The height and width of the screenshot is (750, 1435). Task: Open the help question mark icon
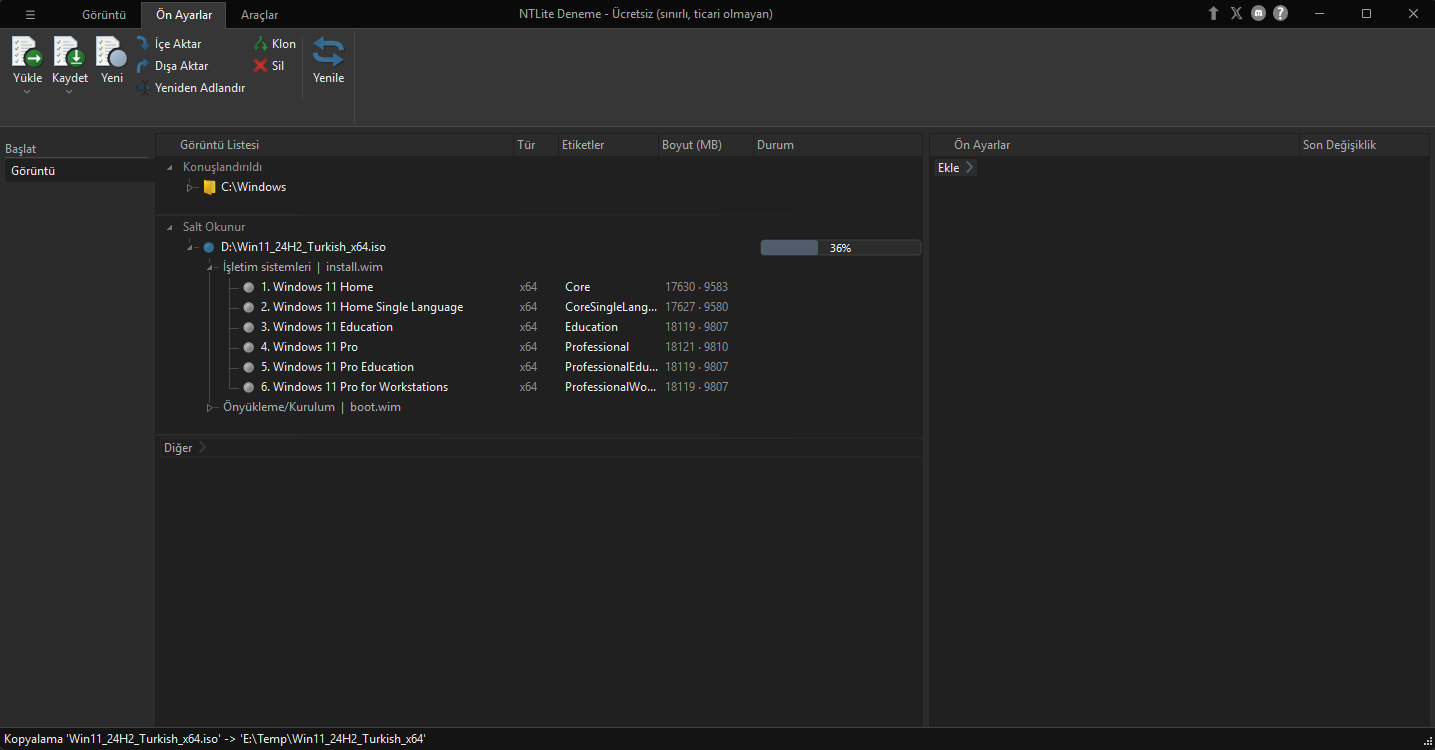pos(1280,13)
